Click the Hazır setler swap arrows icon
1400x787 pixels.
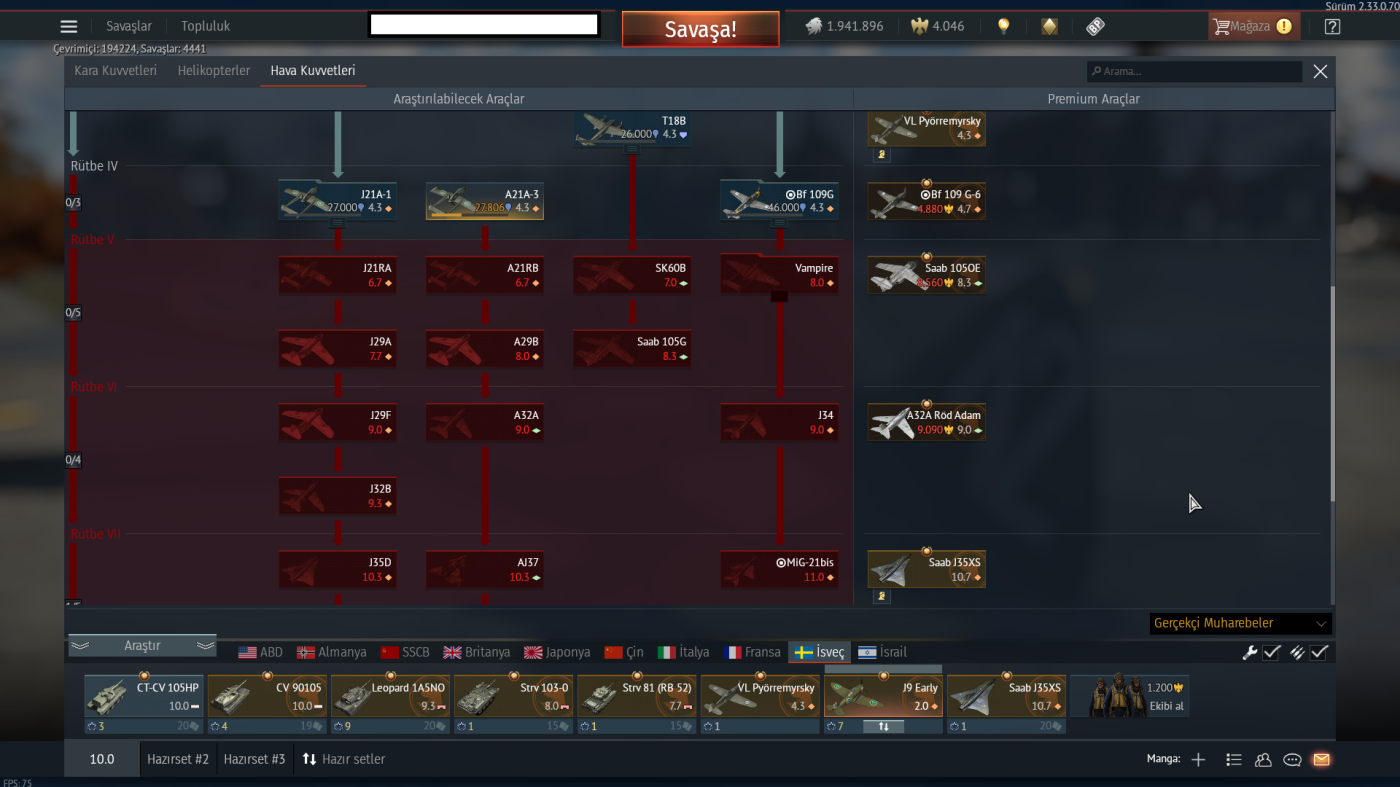coord(309,760)
